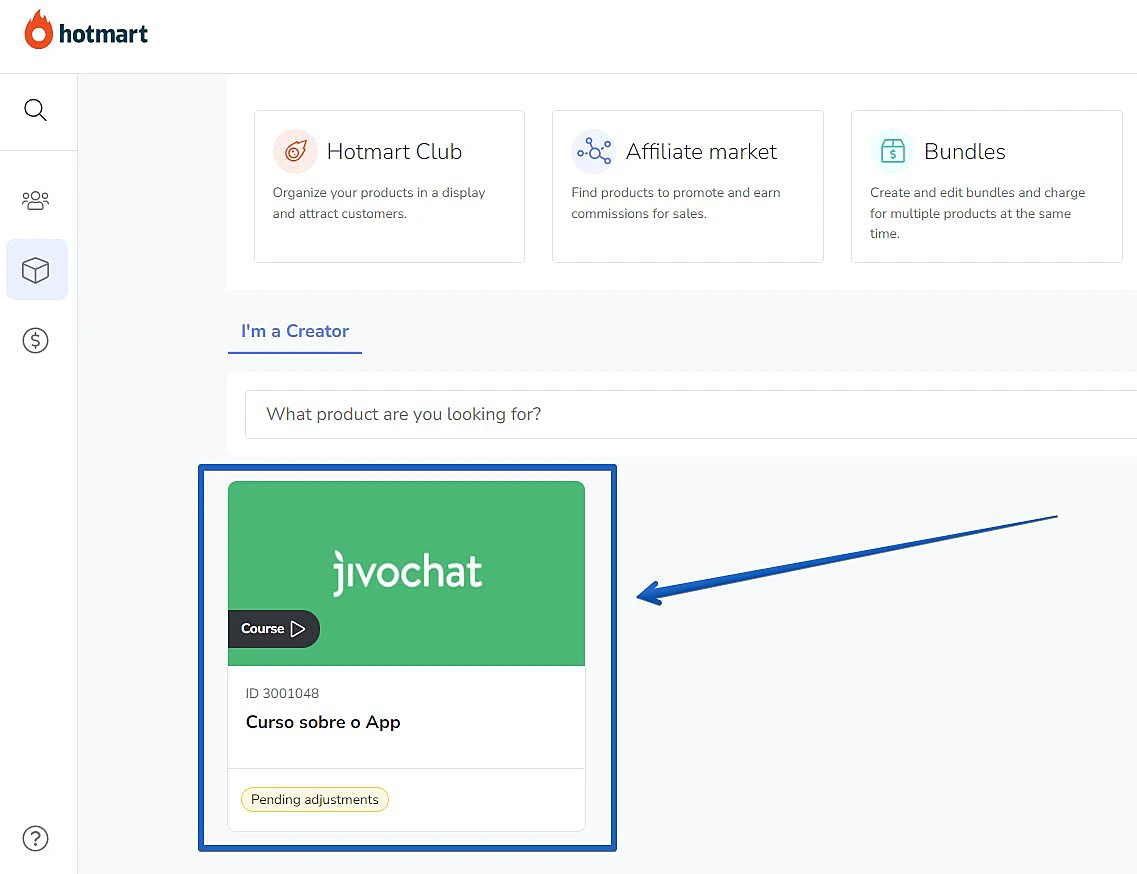Viewport: 1137px width, 874px height.
Task: Open the Affiliate market card title
Action: [x=701, y=152]
